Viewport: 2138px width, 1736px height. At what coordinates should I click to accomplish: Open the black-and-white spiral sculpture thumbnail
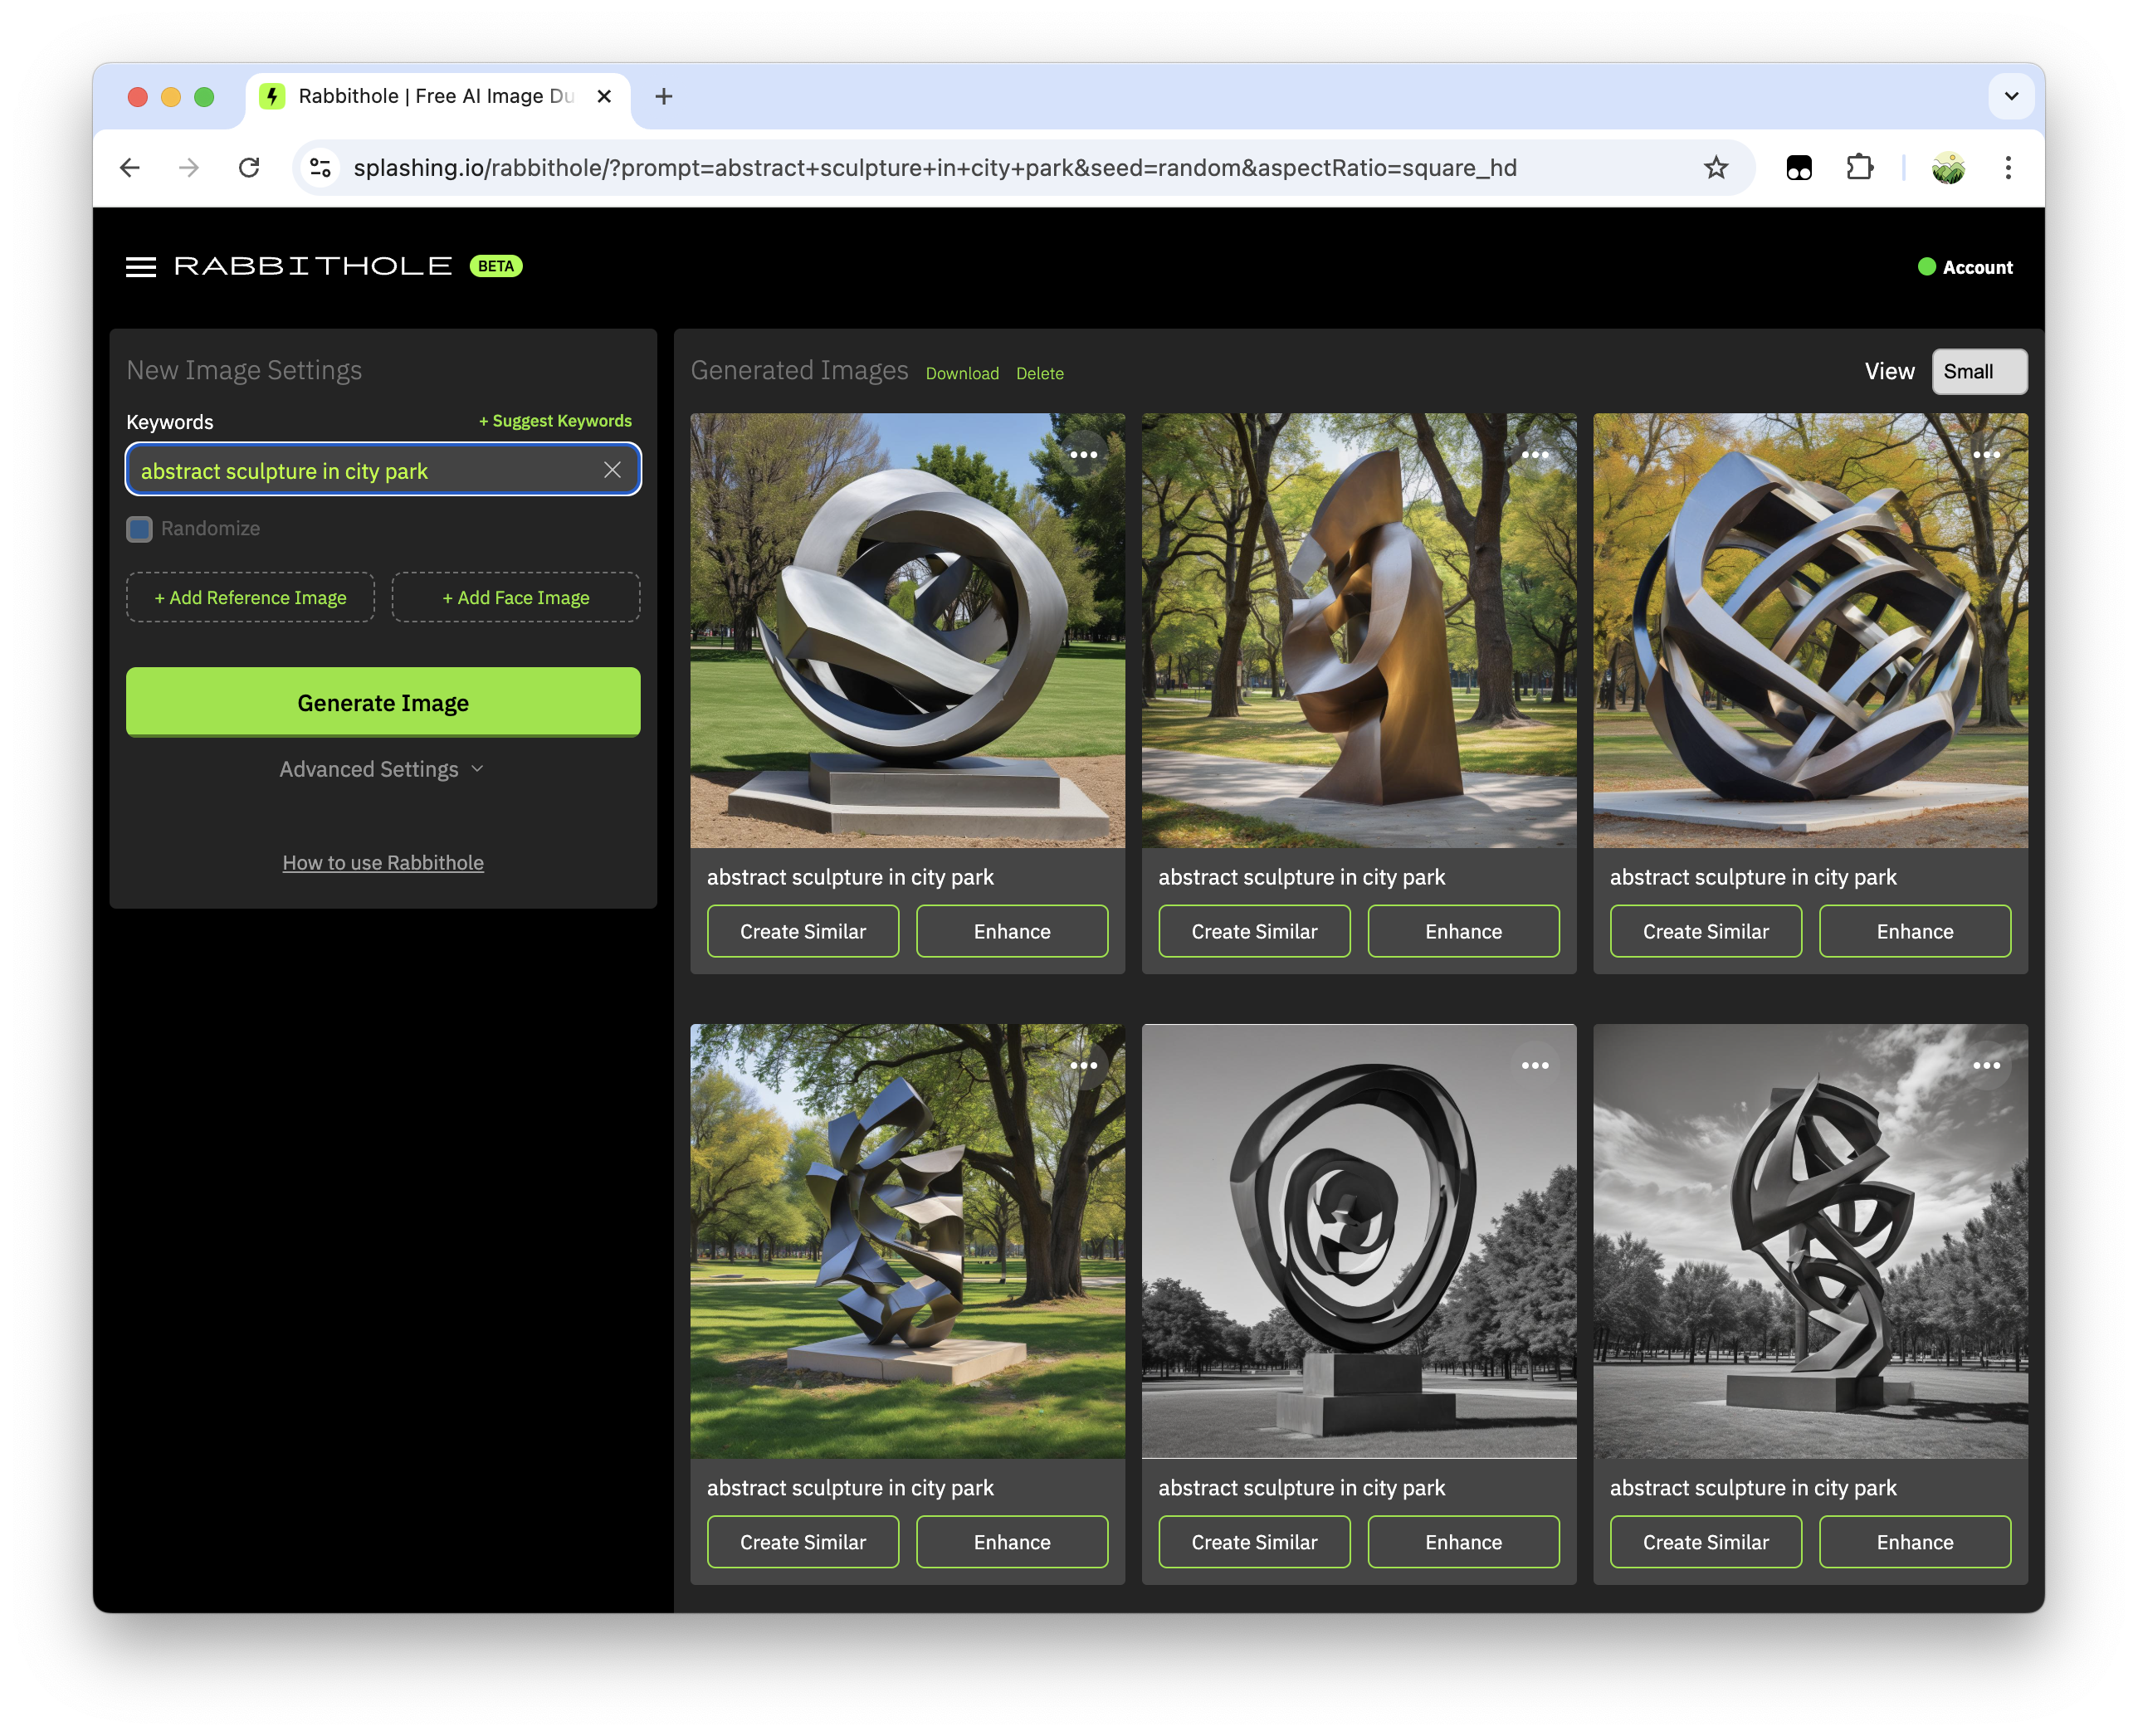[x=1359, y=1241]
